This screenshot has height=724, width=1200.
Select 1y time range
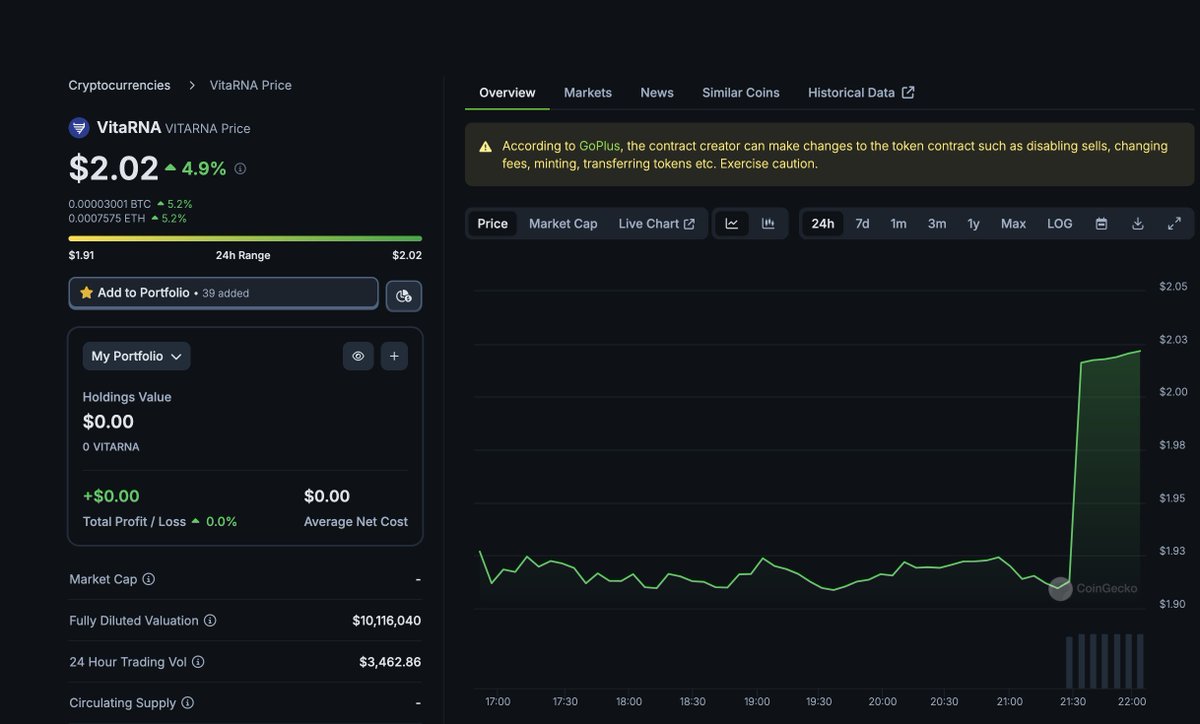click(x=973, y=224)
